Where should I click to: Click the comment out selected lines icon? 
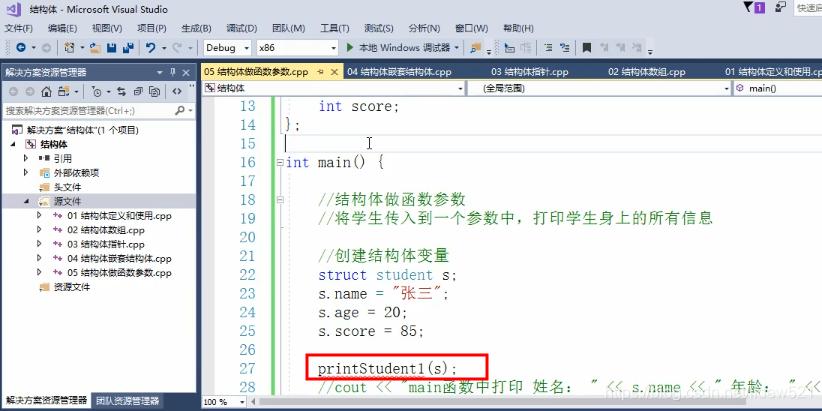point(548,48)
